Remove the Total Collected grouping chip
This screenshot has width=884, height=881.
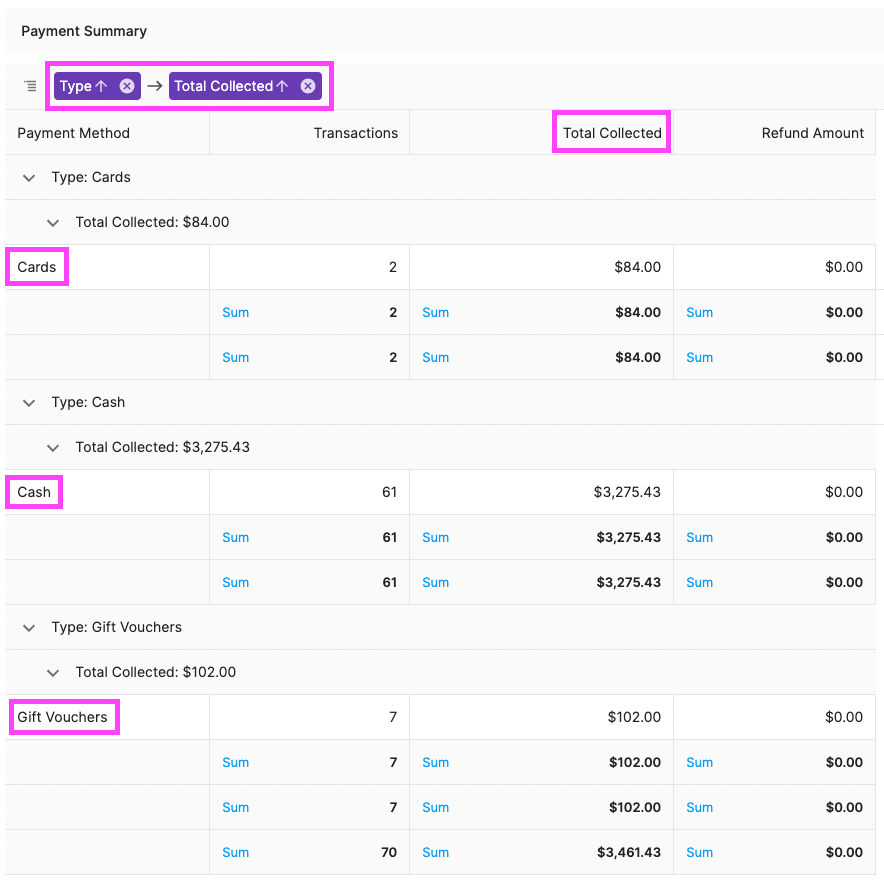[308, 86]
